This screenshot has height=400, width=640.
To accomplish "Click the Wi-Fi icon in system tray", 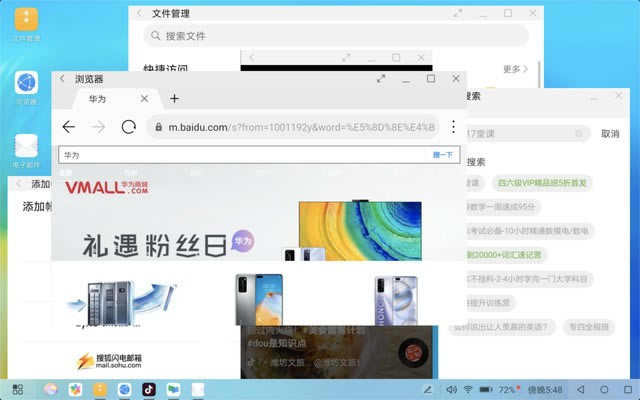I will pyautogui.click(x=467, y=388).
